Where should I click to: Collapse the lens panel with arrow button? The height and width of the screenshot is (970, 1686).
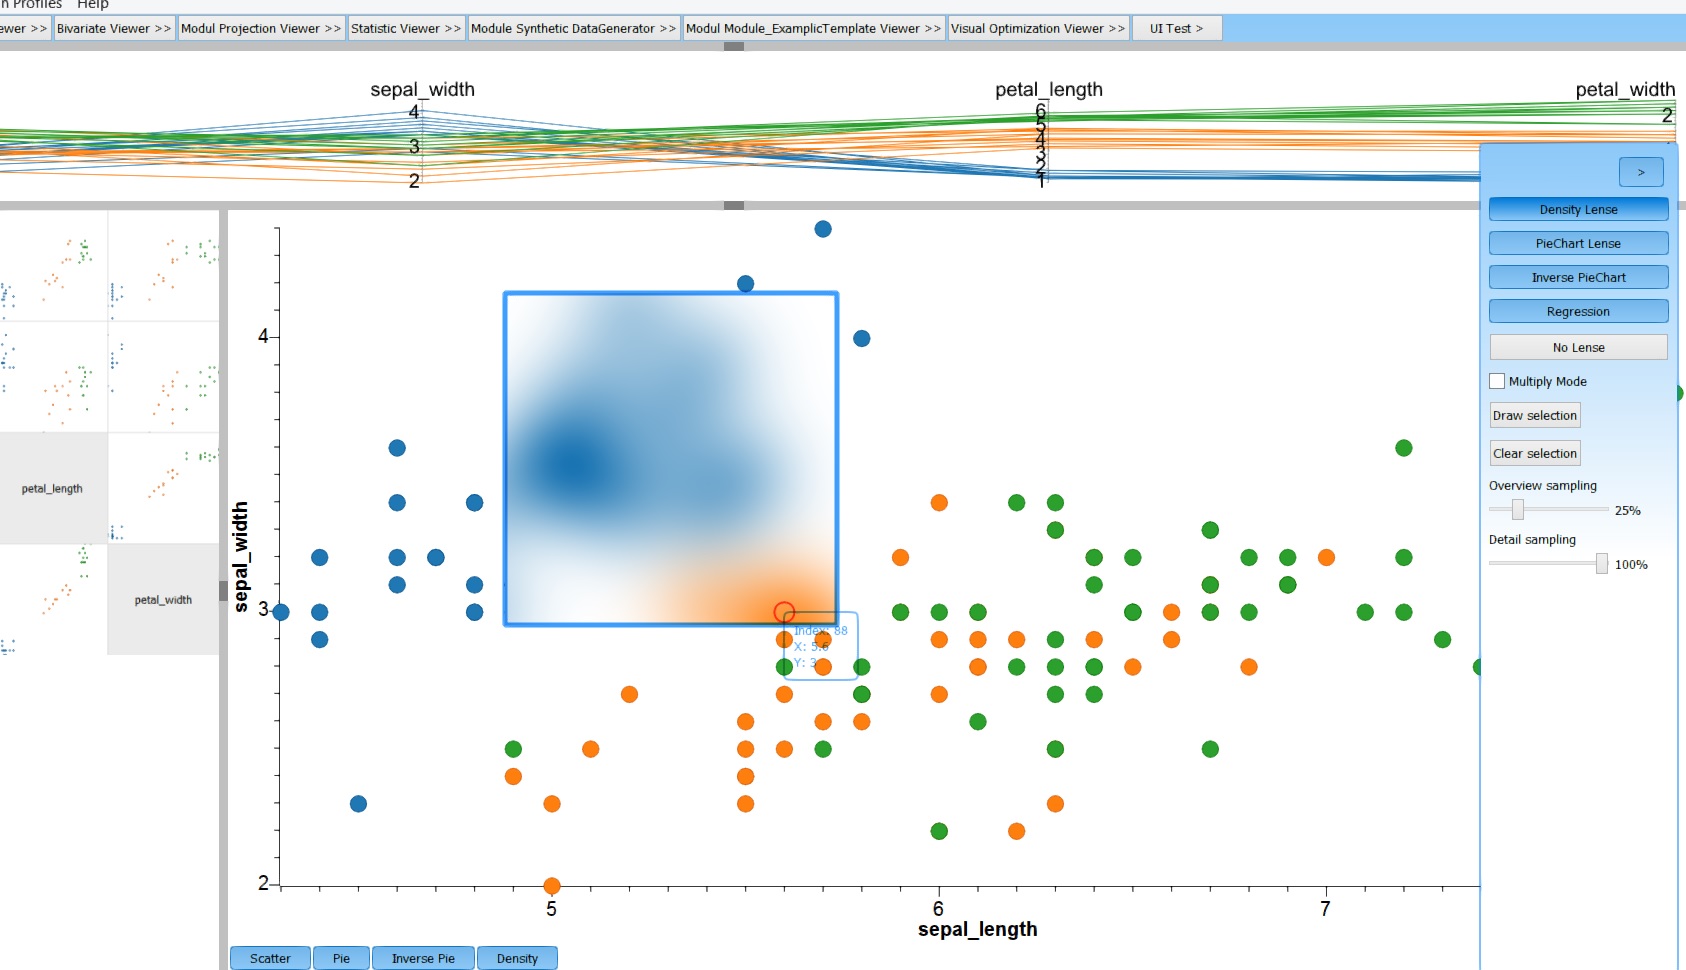(1640, 172)
